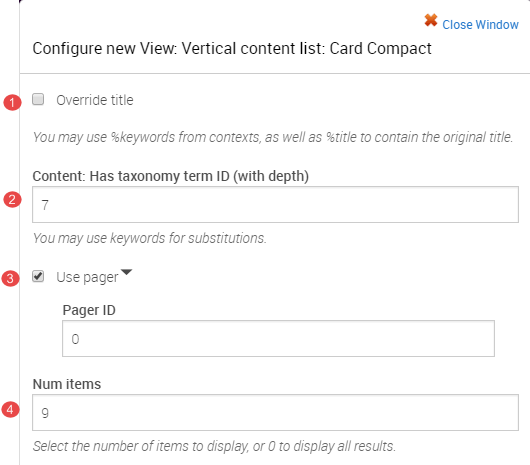
Task: Click the Num items input field
Action: [275, 412]
